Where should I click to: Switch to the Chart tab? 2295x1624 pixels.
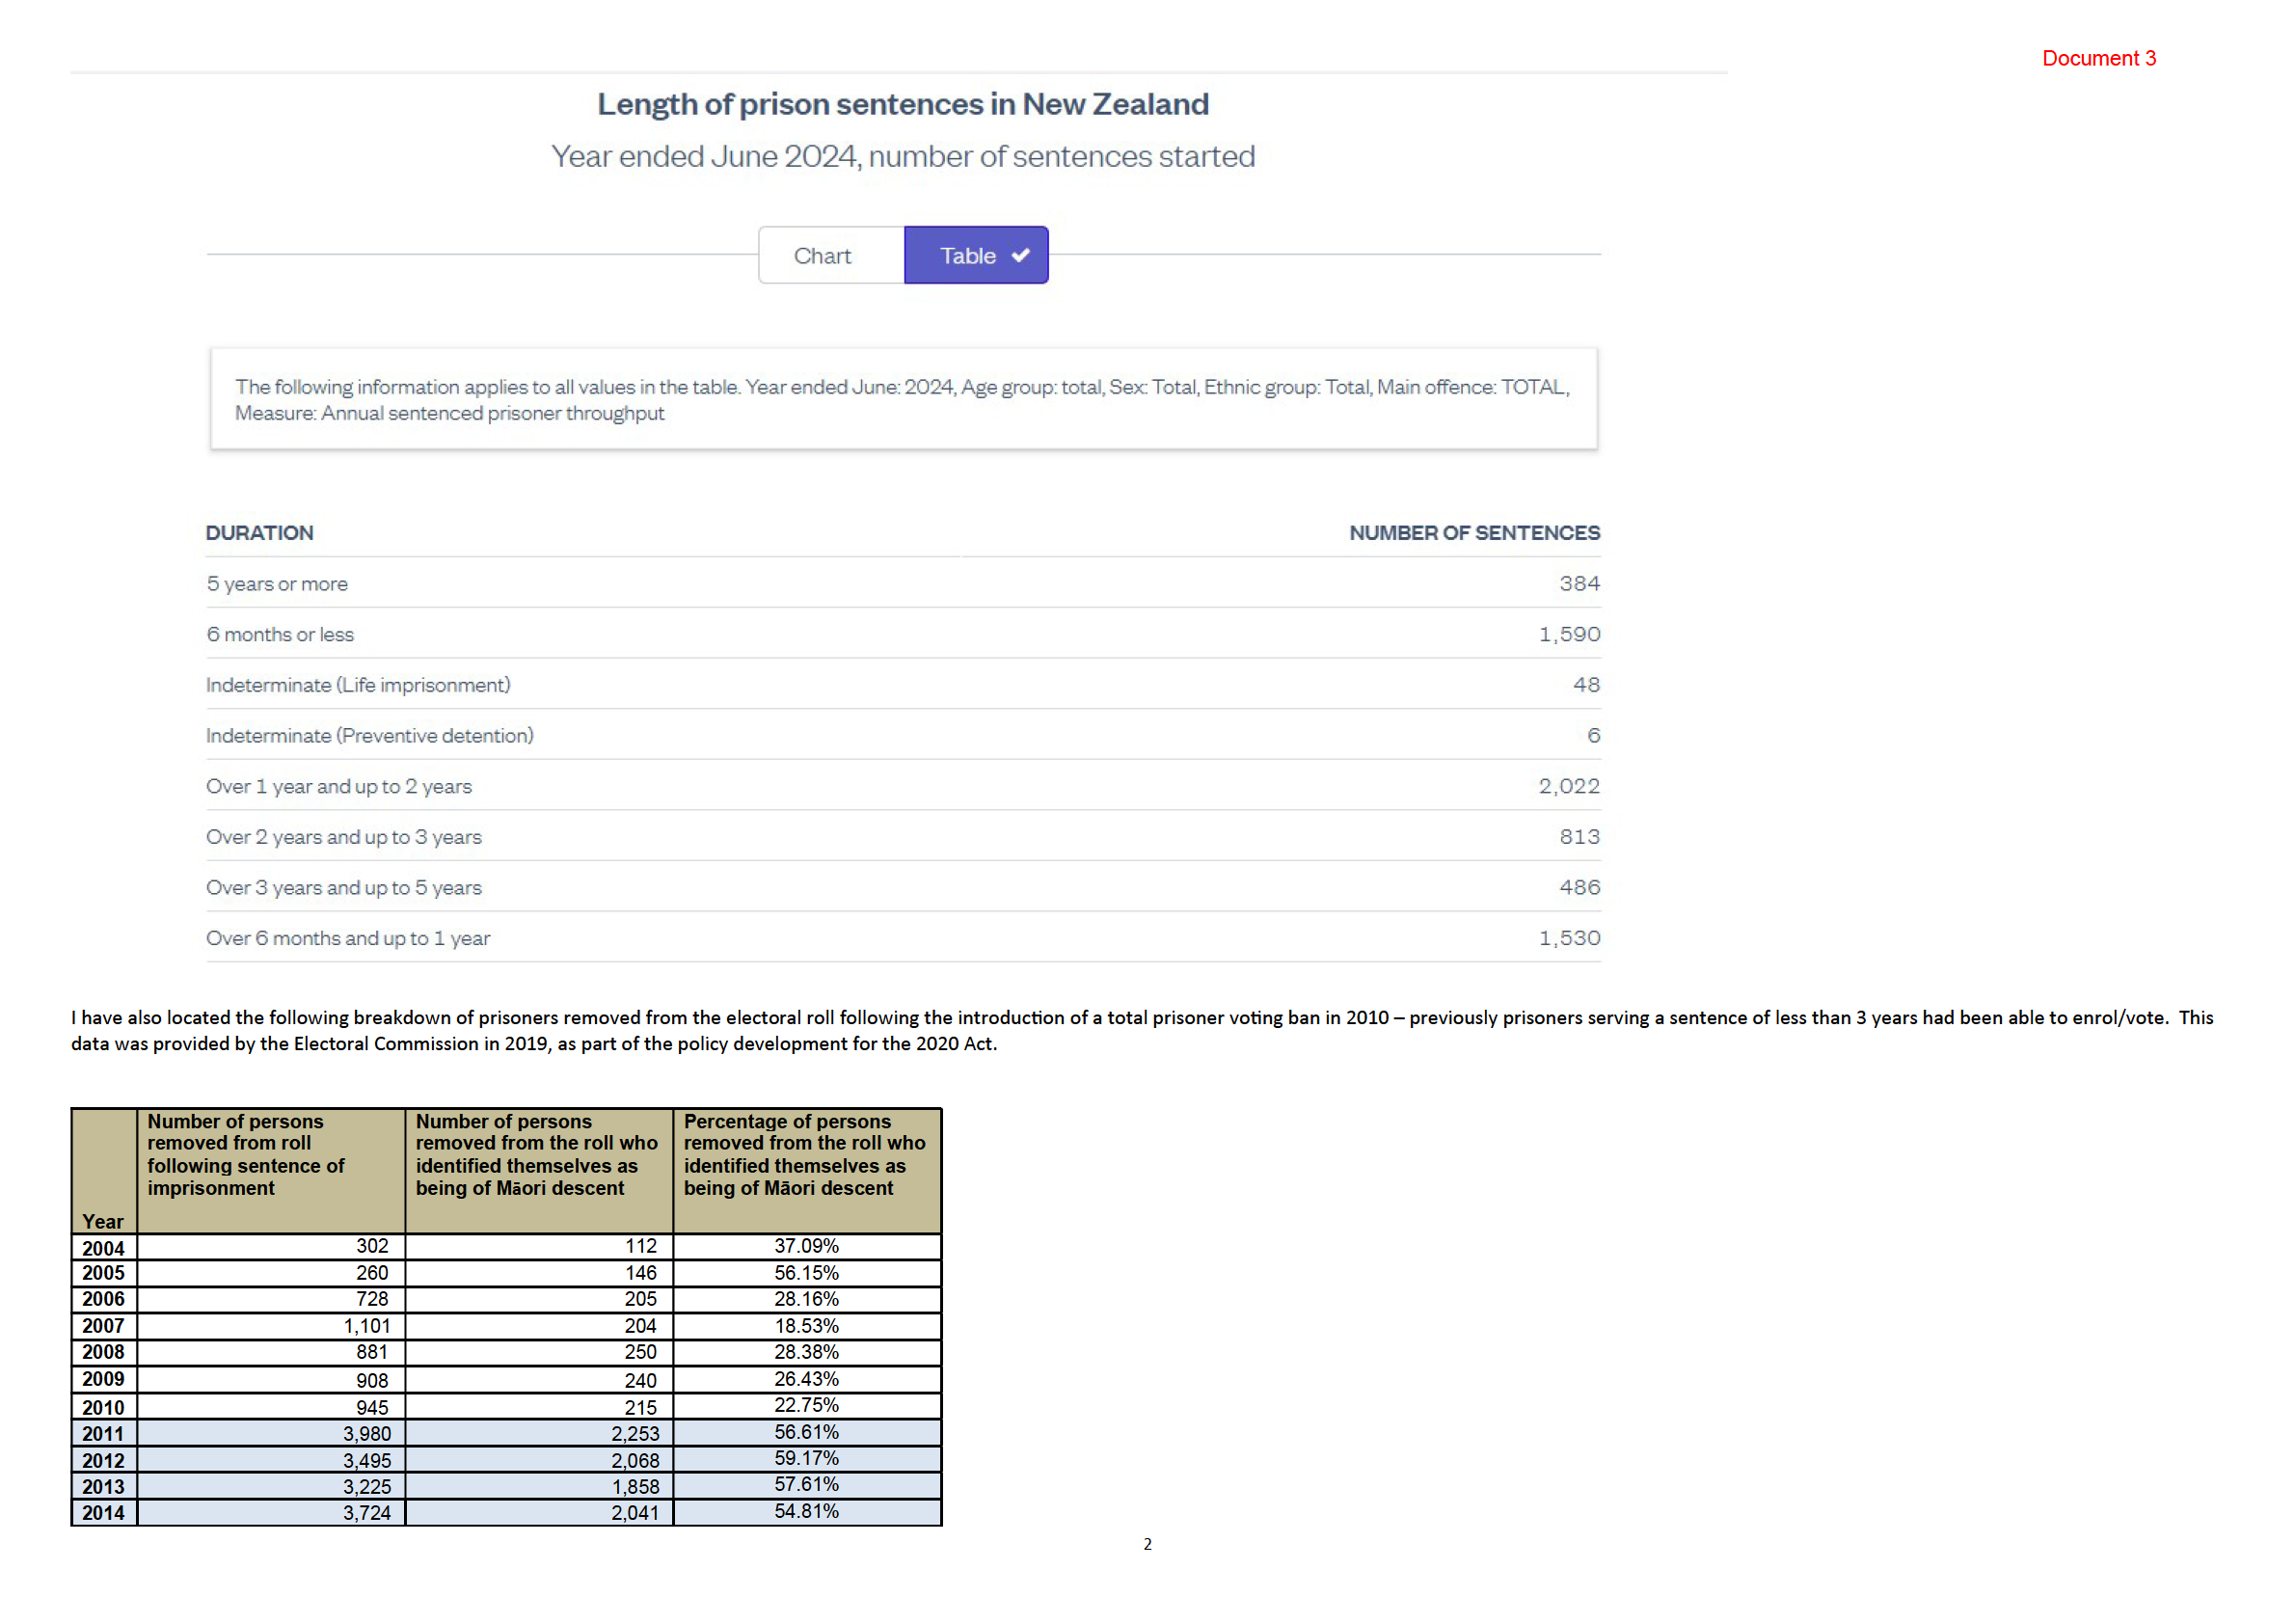(x=831, y=255)
